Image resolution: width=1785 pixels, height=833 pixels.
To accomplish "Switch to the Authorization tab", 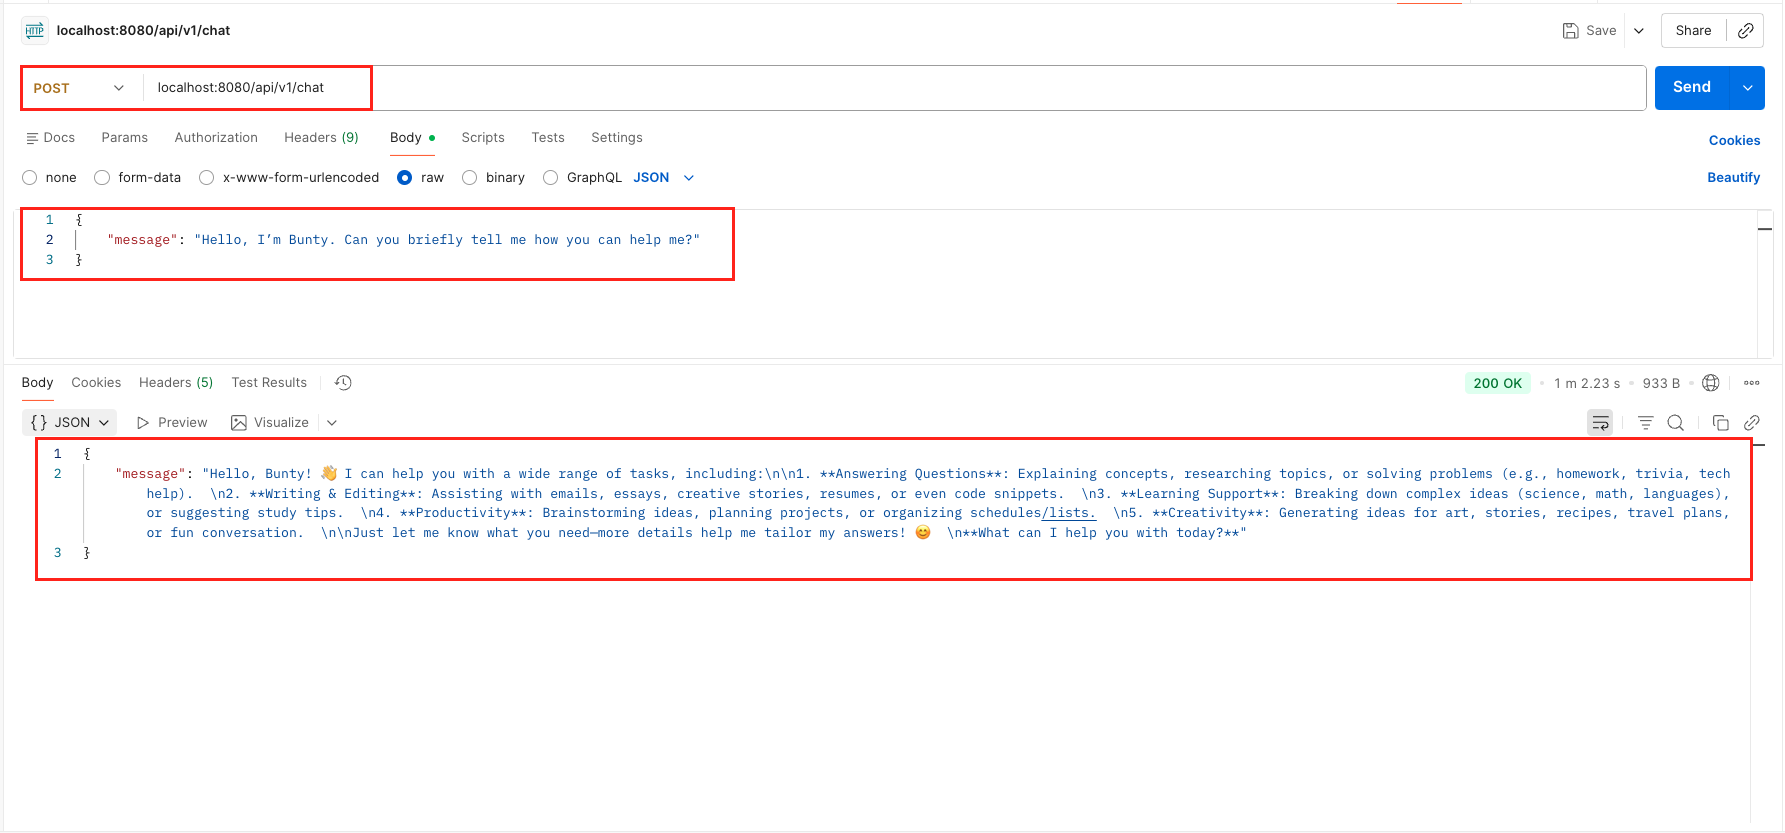I will (x=216, y=138).
